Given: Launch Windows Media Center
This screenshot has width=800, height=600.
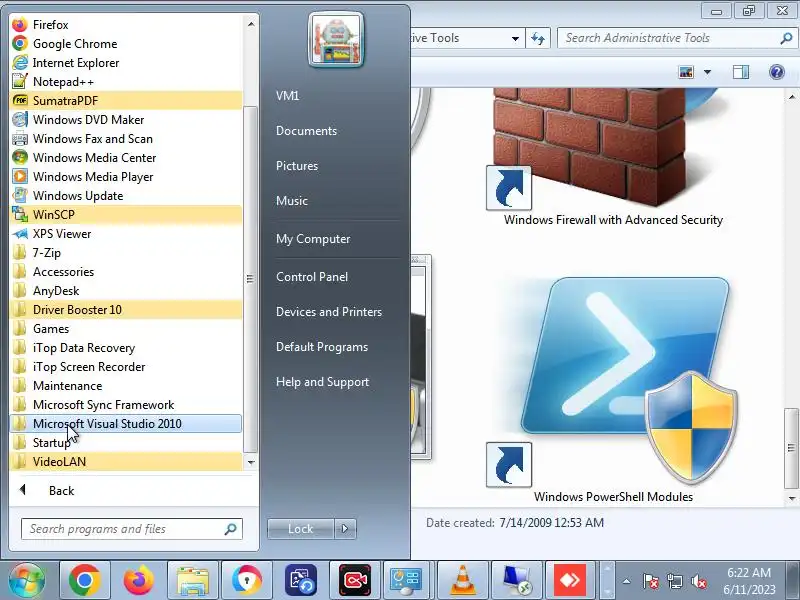Looking at the screenshot, I should click(x=126, y=158).
